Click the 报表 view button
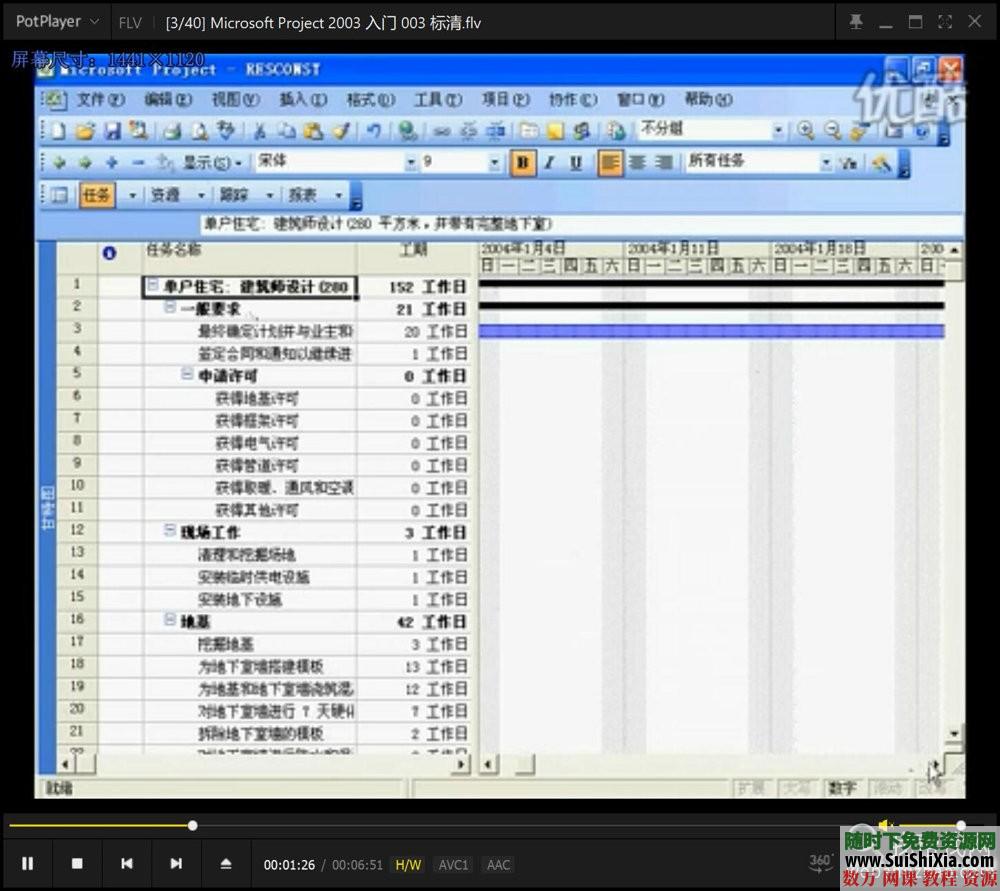 [x=306, y=194]
